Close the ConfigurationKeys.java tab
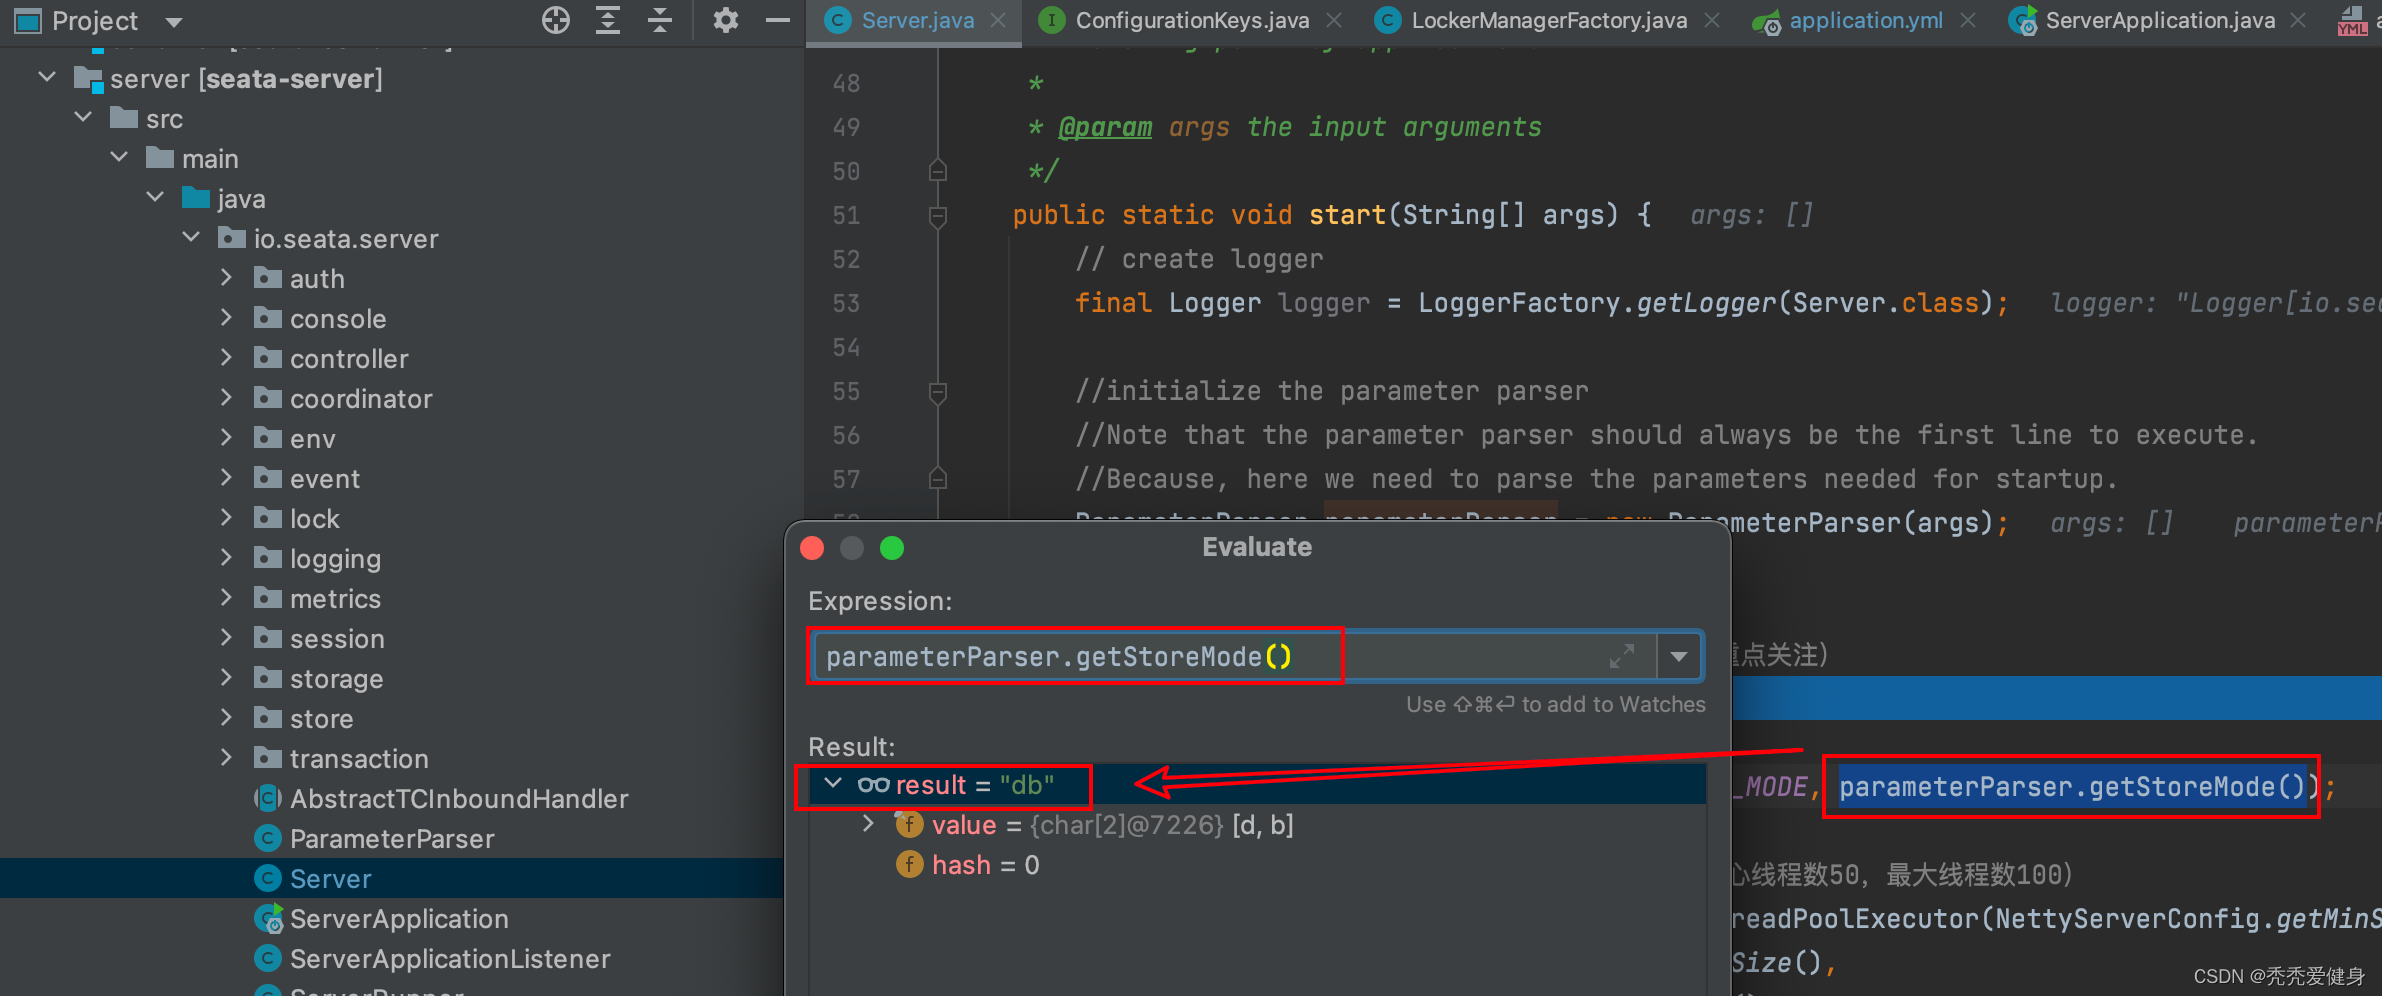This screenshot has height=996, width=2382. [x=1334, y=21]
